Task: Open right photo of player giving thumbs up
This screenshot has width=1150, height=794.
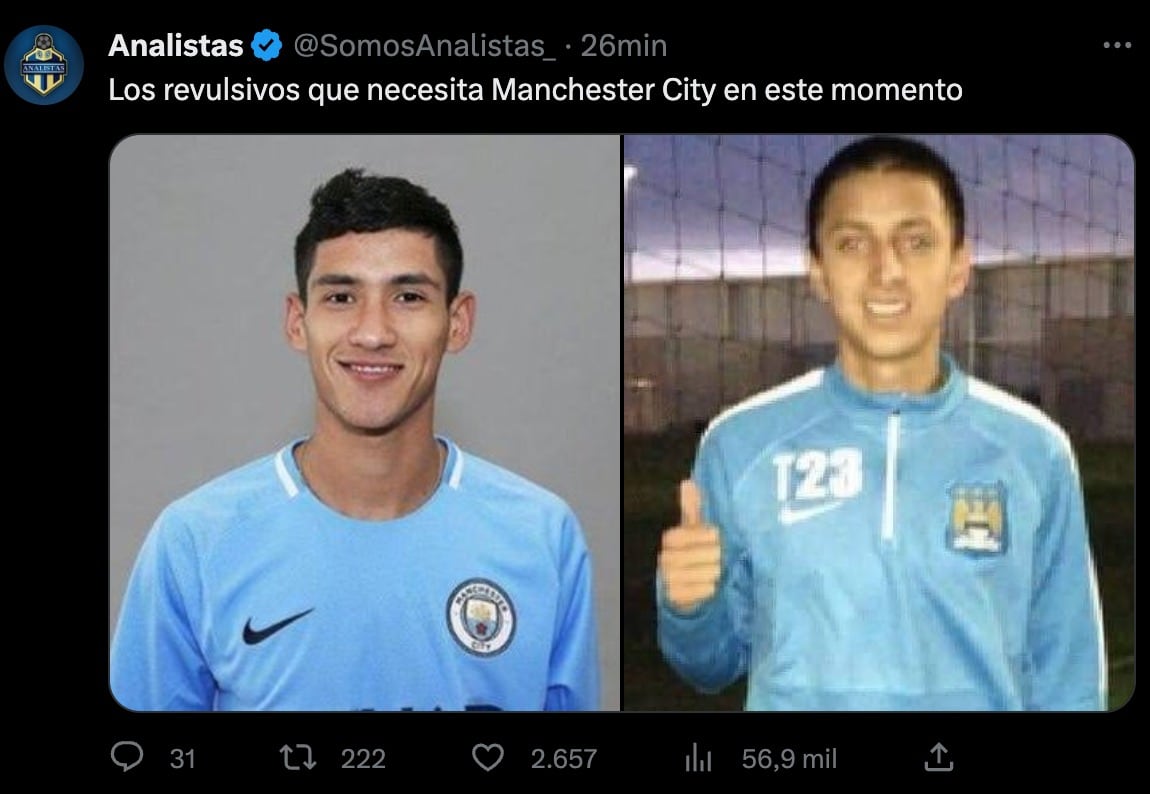Action: click(879, 422)
